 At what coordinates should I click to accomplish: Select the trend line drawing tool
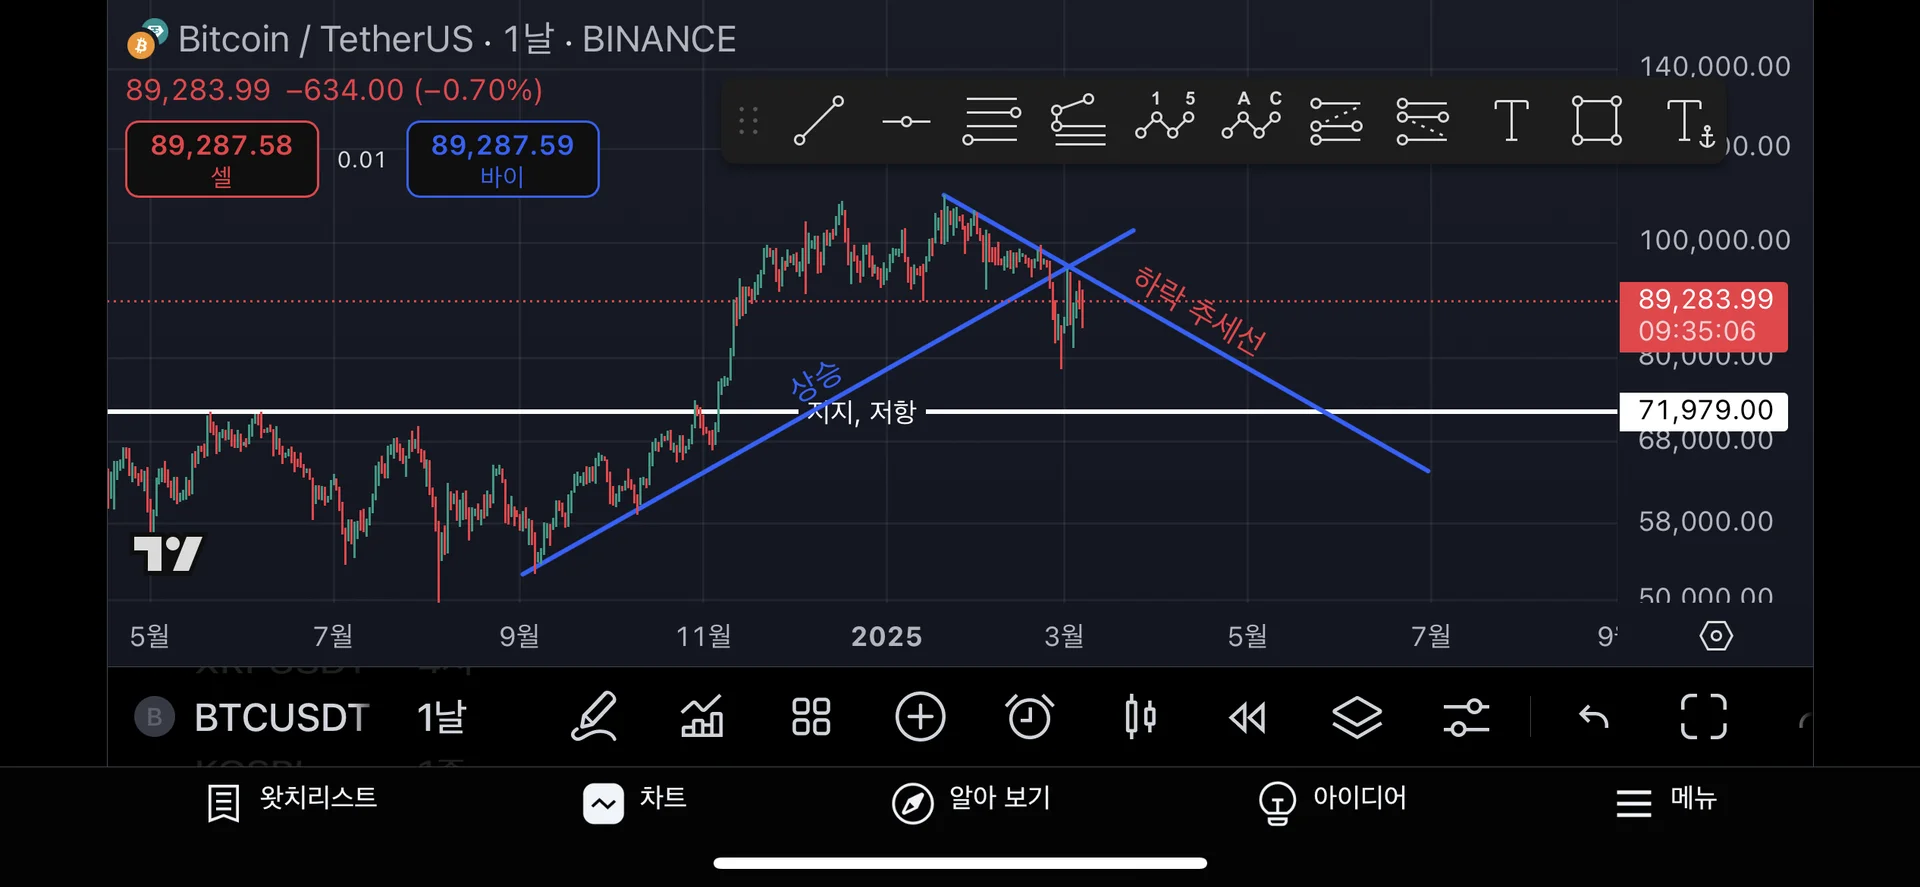(819, 121)
